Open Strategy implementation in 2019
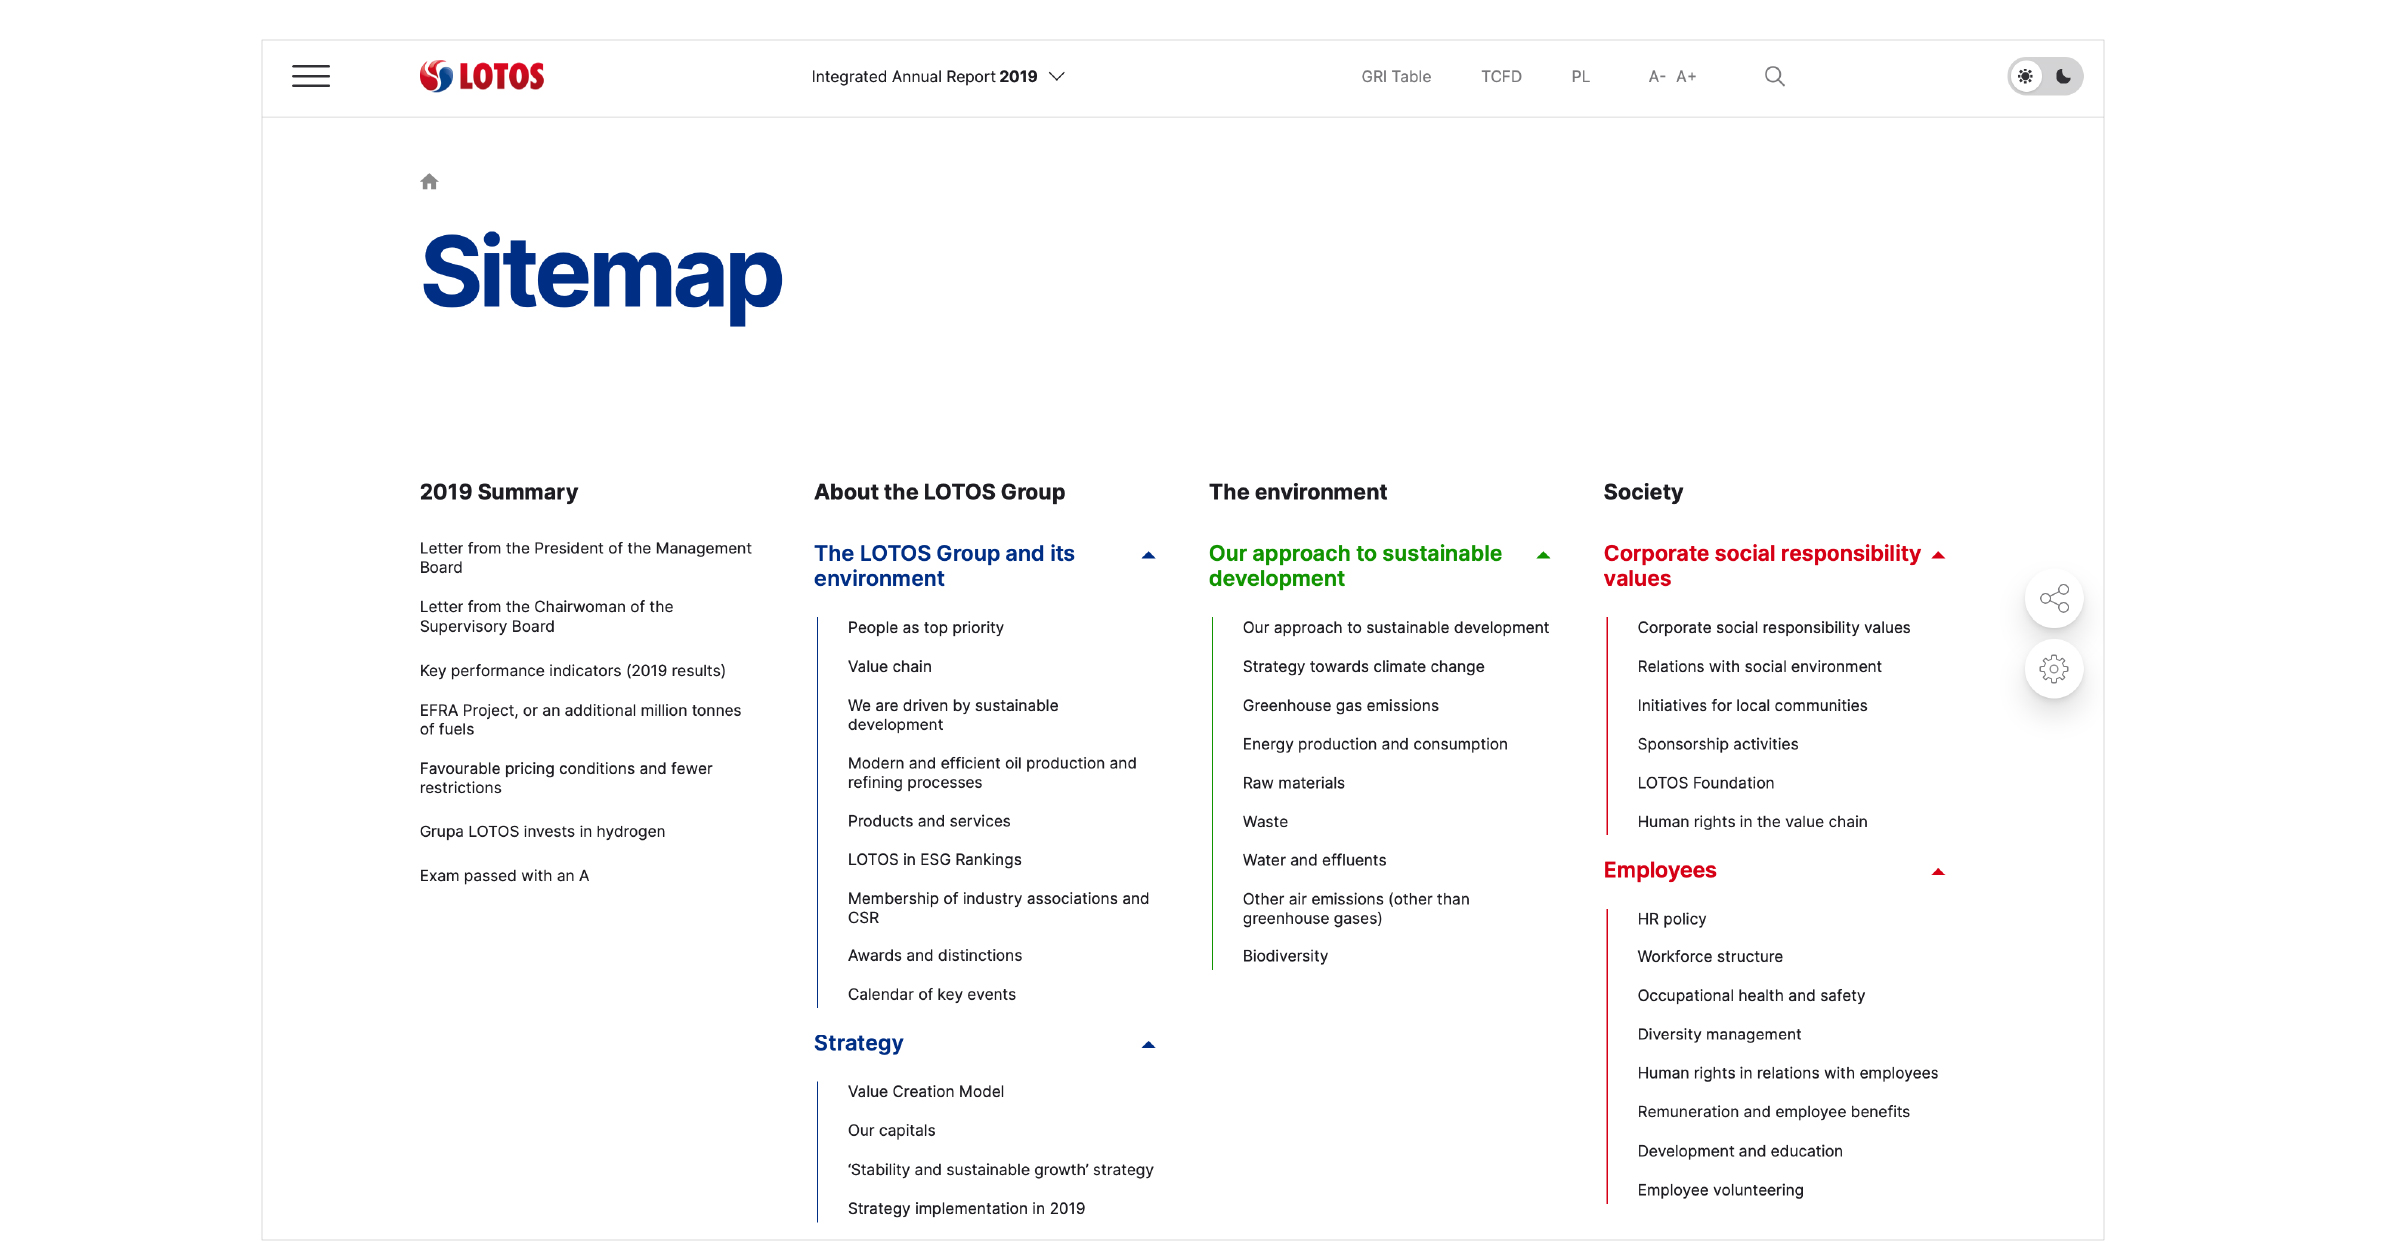This screenshot has width=2382, height=1242. [x=967, y=1209]
